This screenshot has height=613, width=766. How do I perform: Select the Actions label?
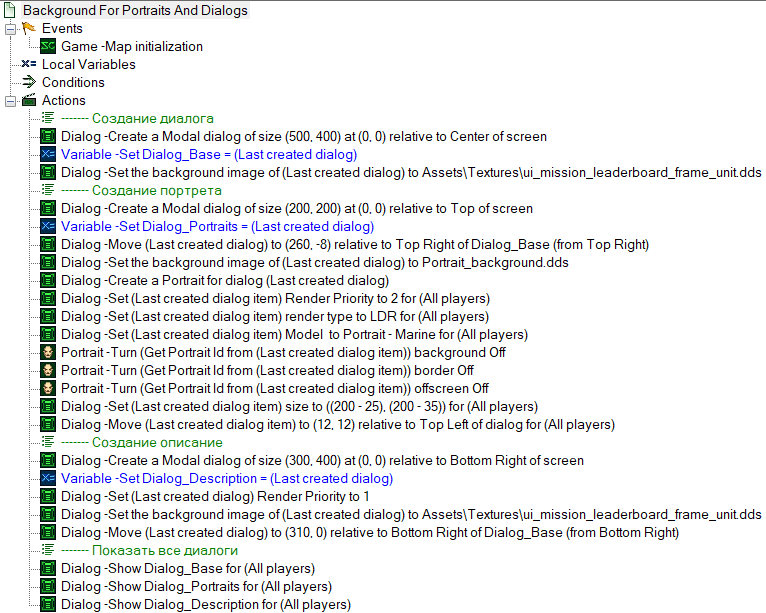[64, 101]
